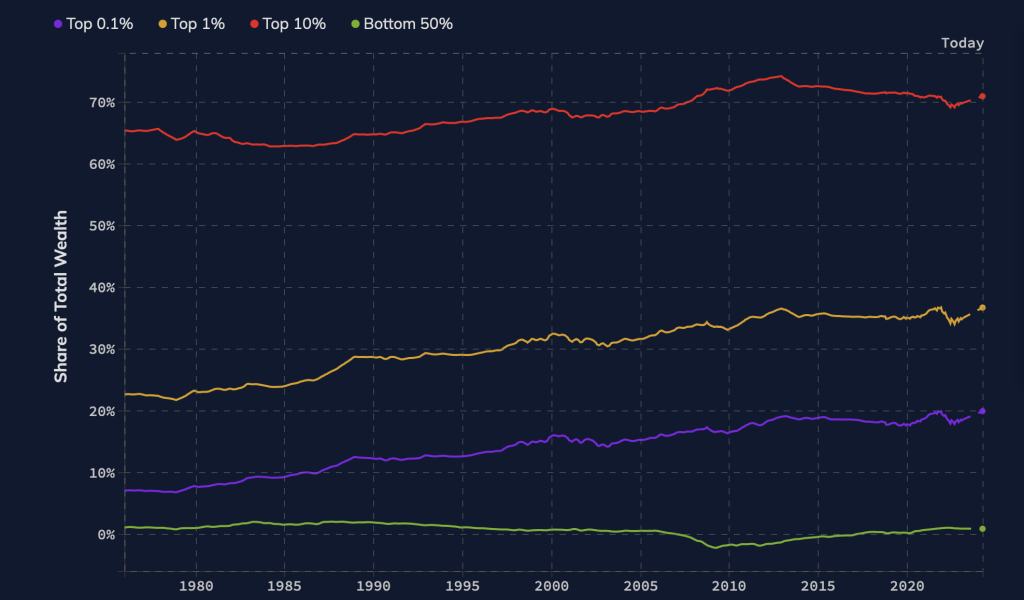Select the purple Today endpoint marker
The width and height of the screenshot is (1024, 600).
click(982, 411)
